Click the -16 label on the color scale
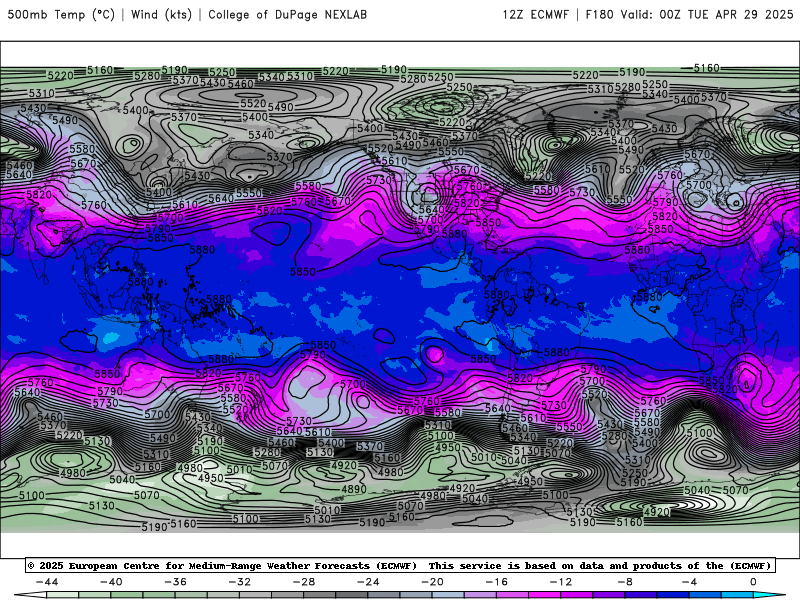 (496, 582)
